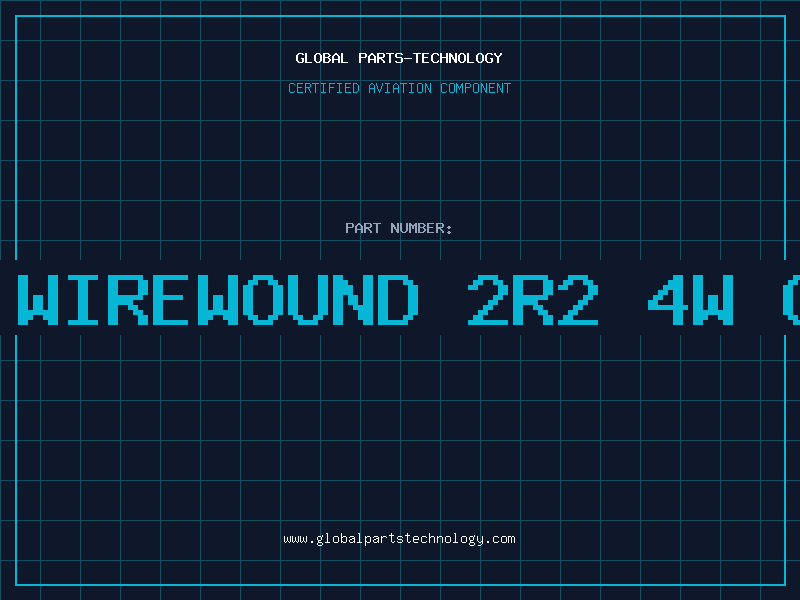Image resolution: width=800 pixels, height=600 pixels.
Task: Click the PART NUMBER: label
Action: [x=399, y=228]
